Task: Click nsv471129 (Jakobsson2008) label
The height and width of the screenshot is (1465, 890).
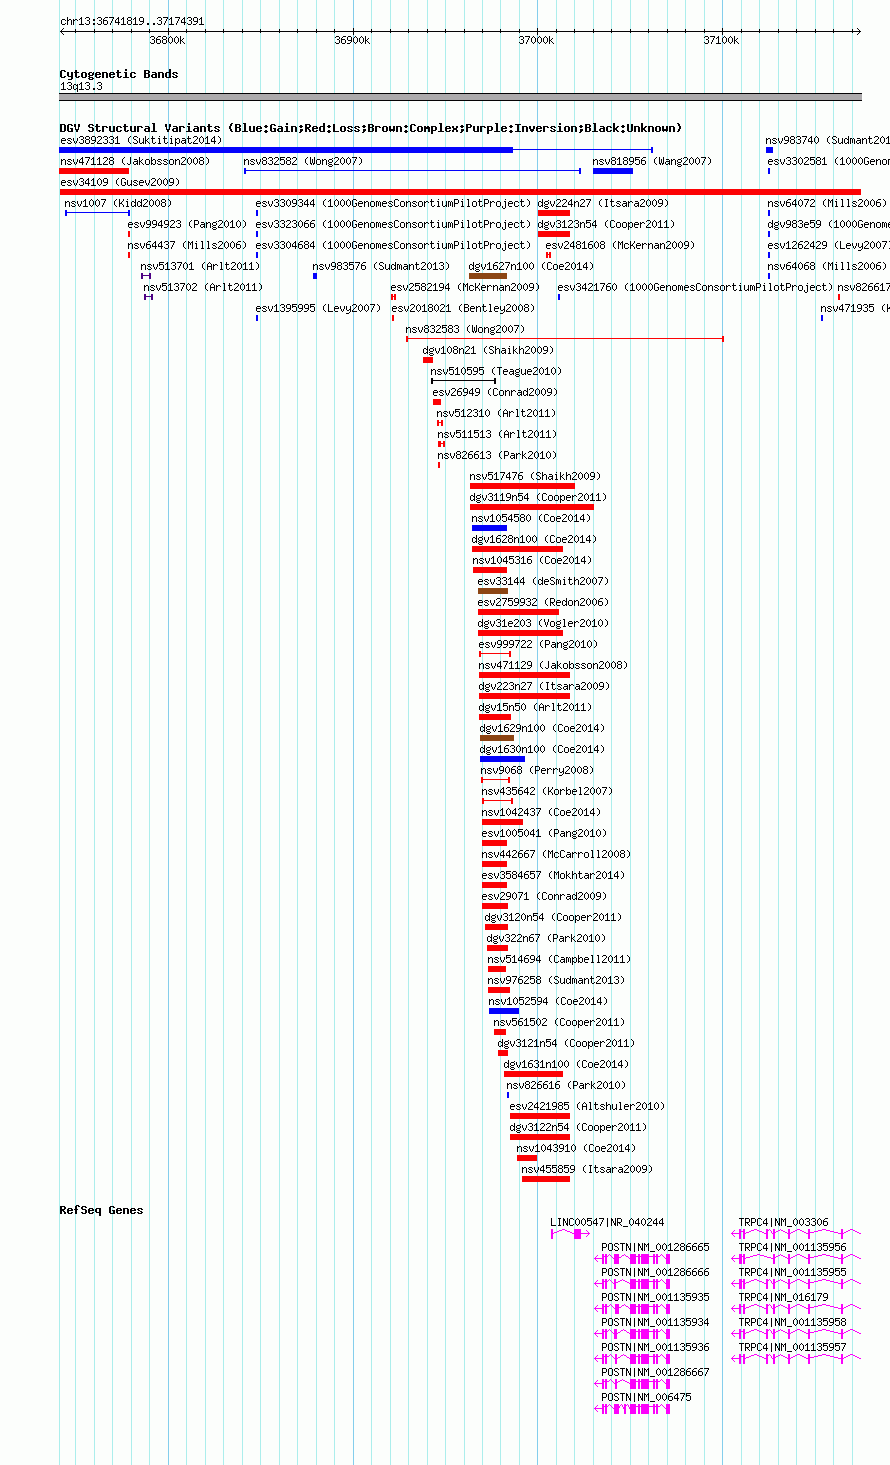Action: 554,666
